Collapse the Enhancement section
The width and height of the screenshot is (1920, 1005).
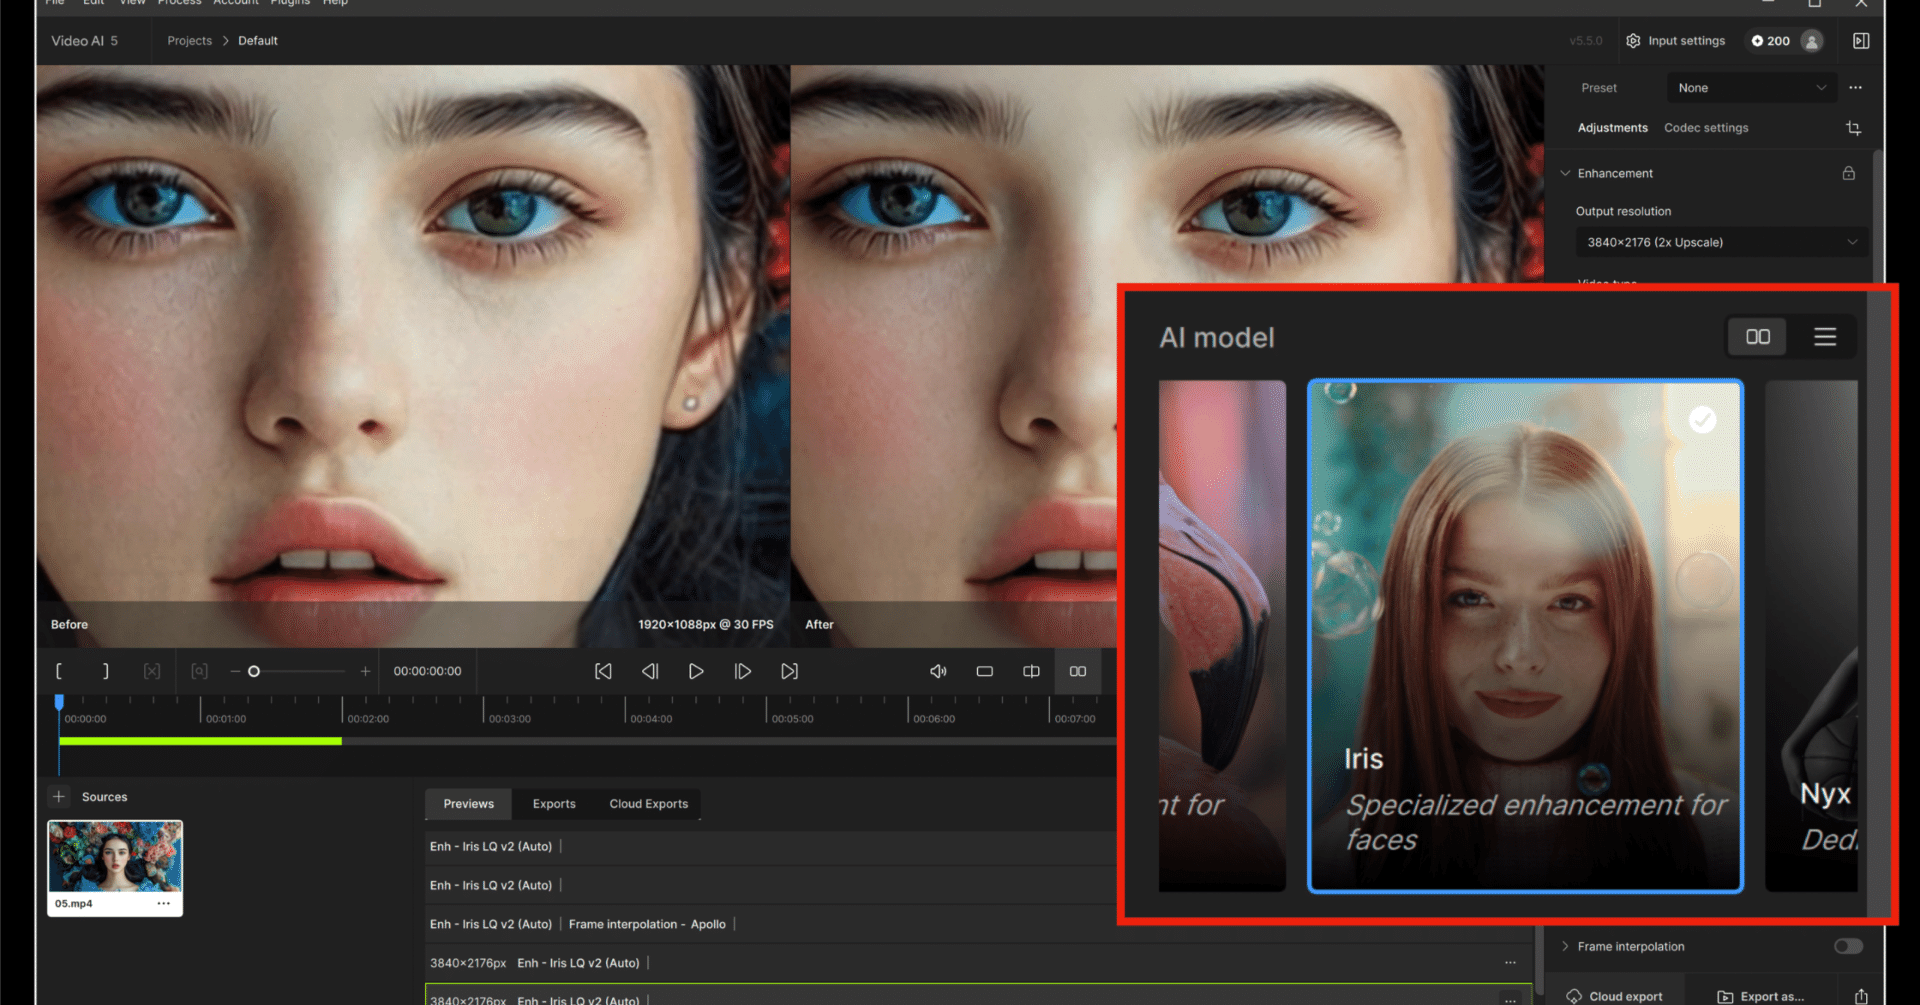(x=1566, y=173)
